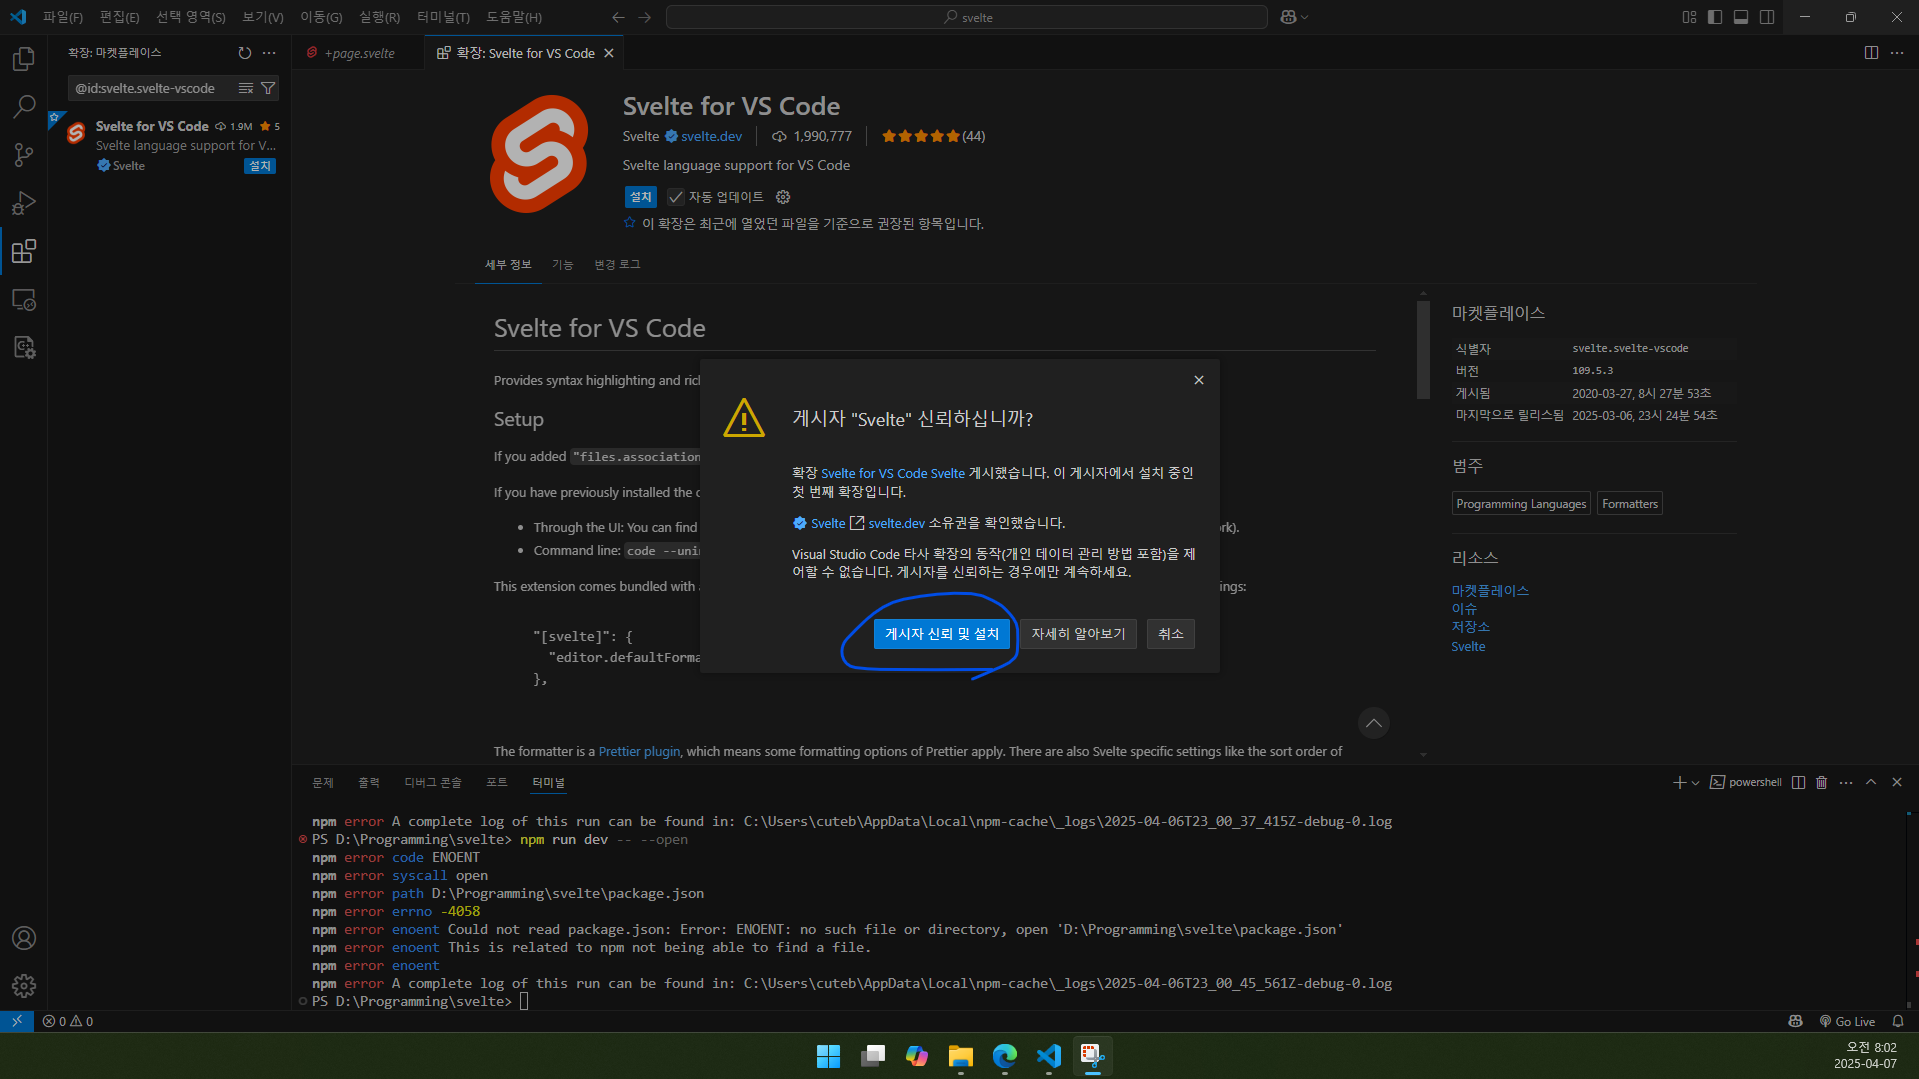The width and height of the screenshot is (1919, 1079).
Task: Open extension settings gear next to auto update
Action: 783,197
